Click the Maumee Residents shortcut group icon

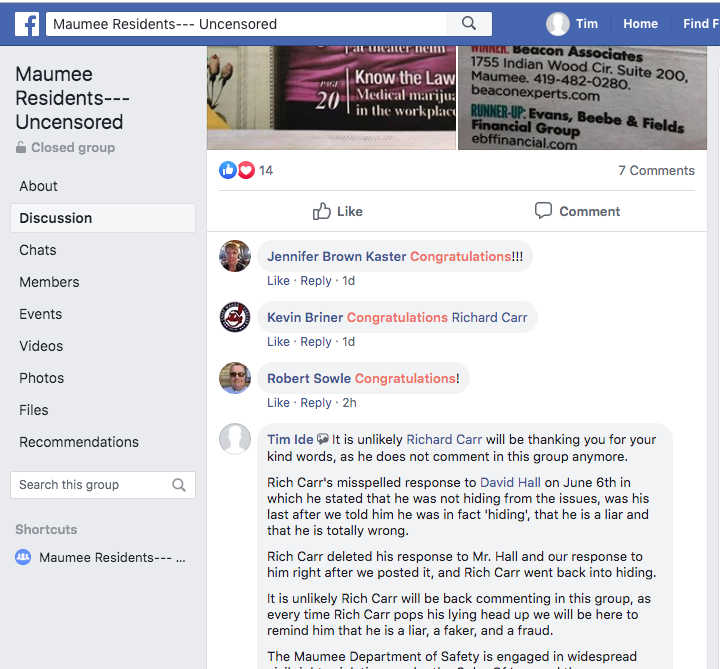[x=23, y=557]
